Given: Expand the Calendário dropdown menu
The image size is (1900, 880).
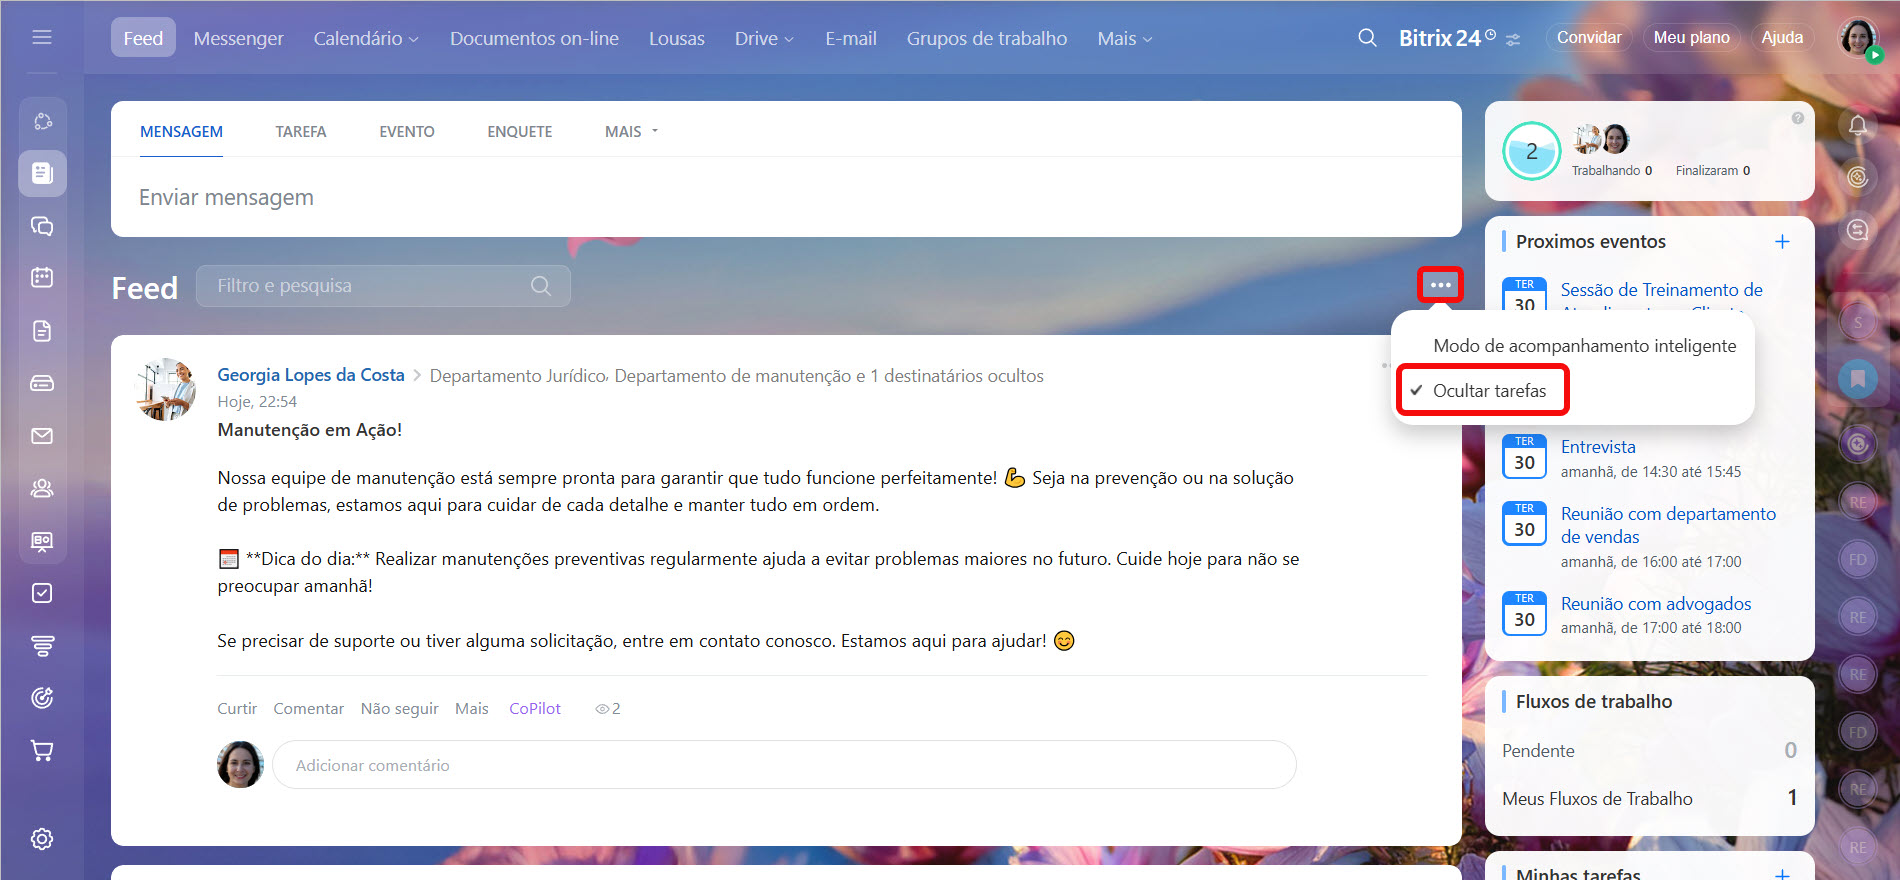Looking at the screenshot, I should click(x=365, y=38).
